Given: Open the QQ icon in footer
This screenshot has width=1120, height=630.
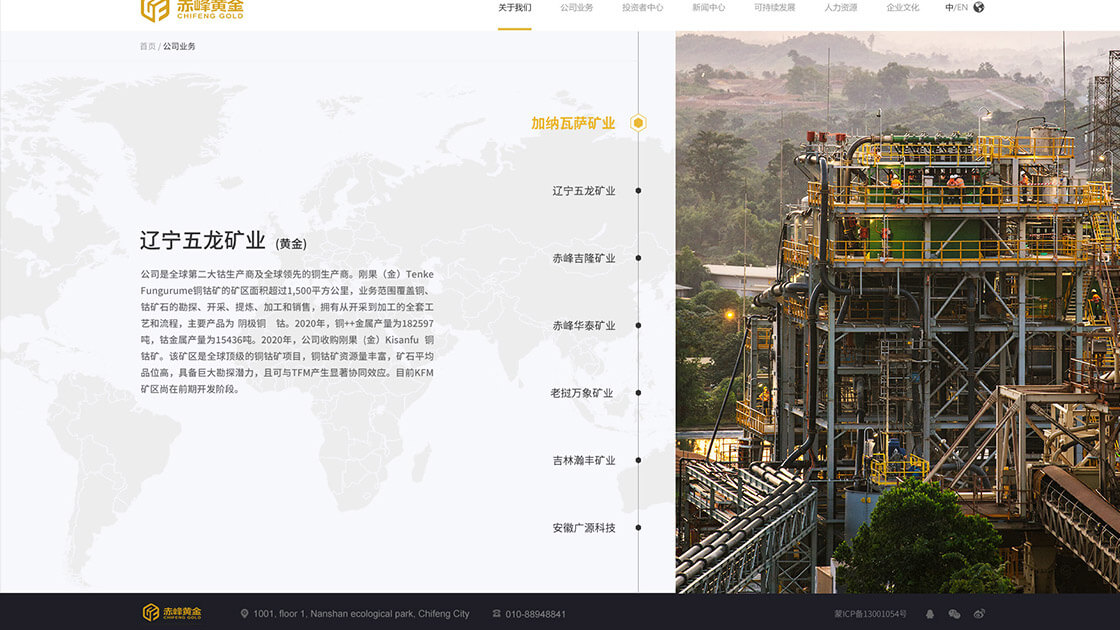Looking at the screenshot, I should (x=930, y=613).
